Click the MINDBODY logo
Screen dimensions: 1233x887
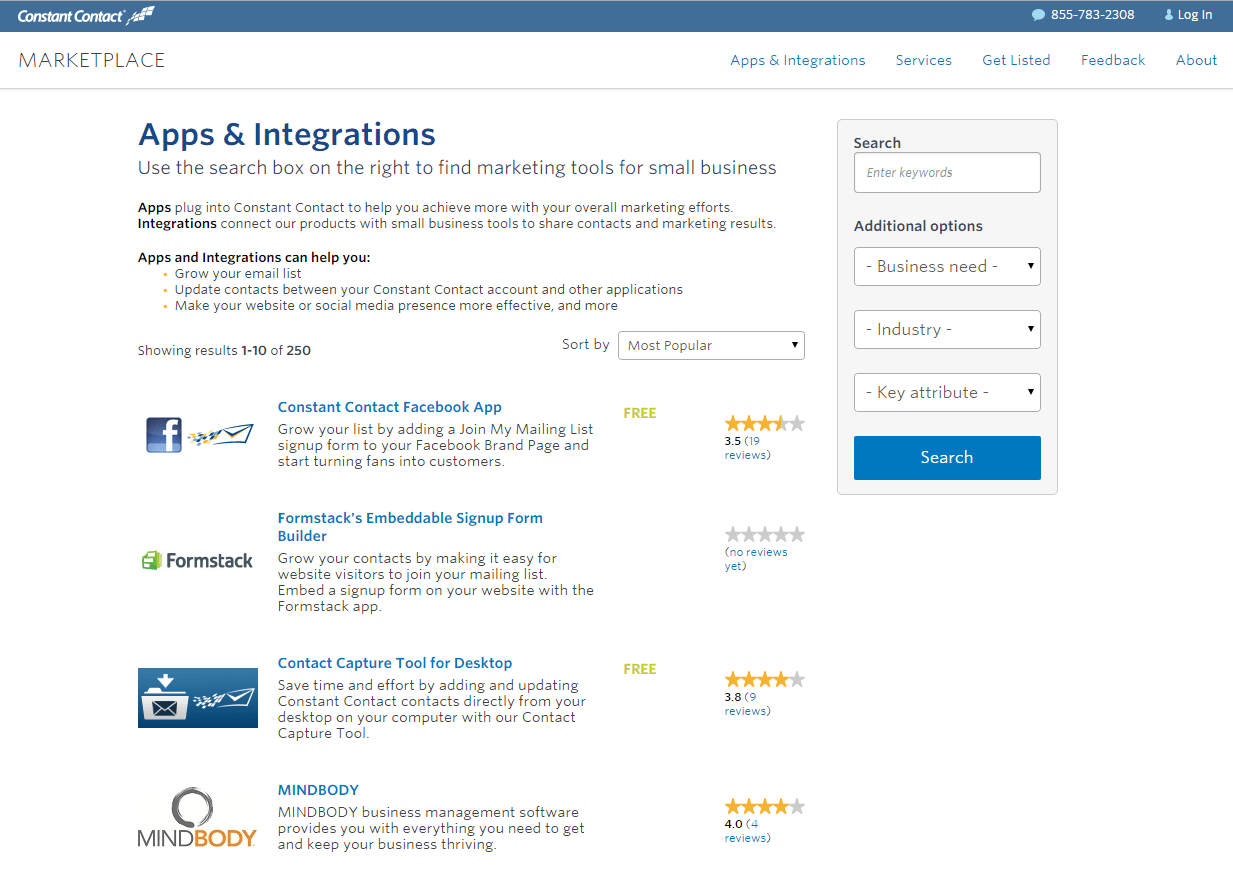point(198,819)
